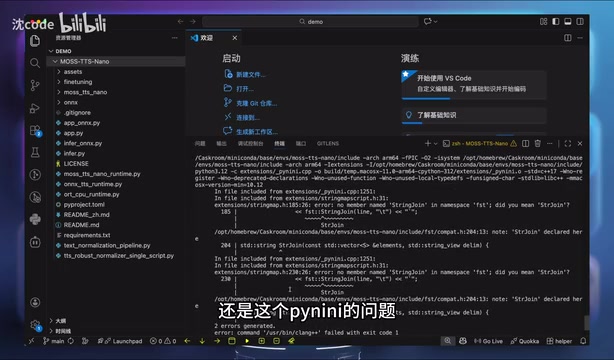Screen dimensions: 614x360
Task: Open the Accounts icon in the activity bar
Action: 35,302
